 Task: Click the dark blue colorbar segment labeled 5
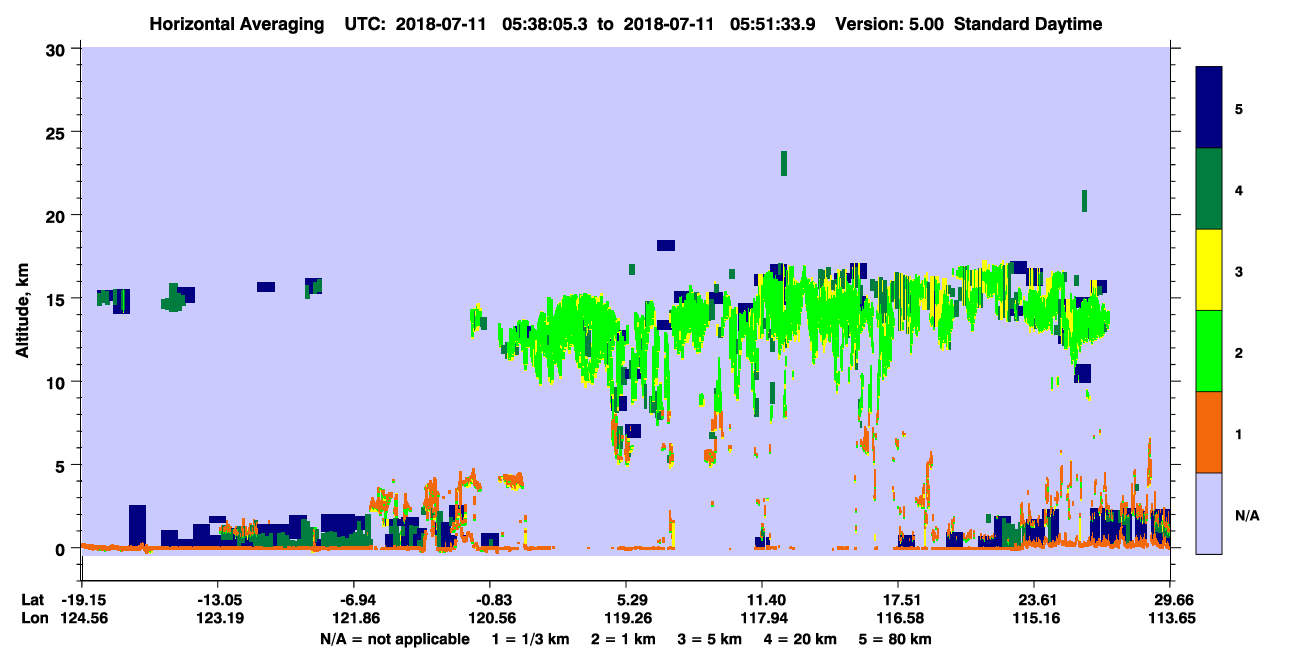click(1209, 107)
